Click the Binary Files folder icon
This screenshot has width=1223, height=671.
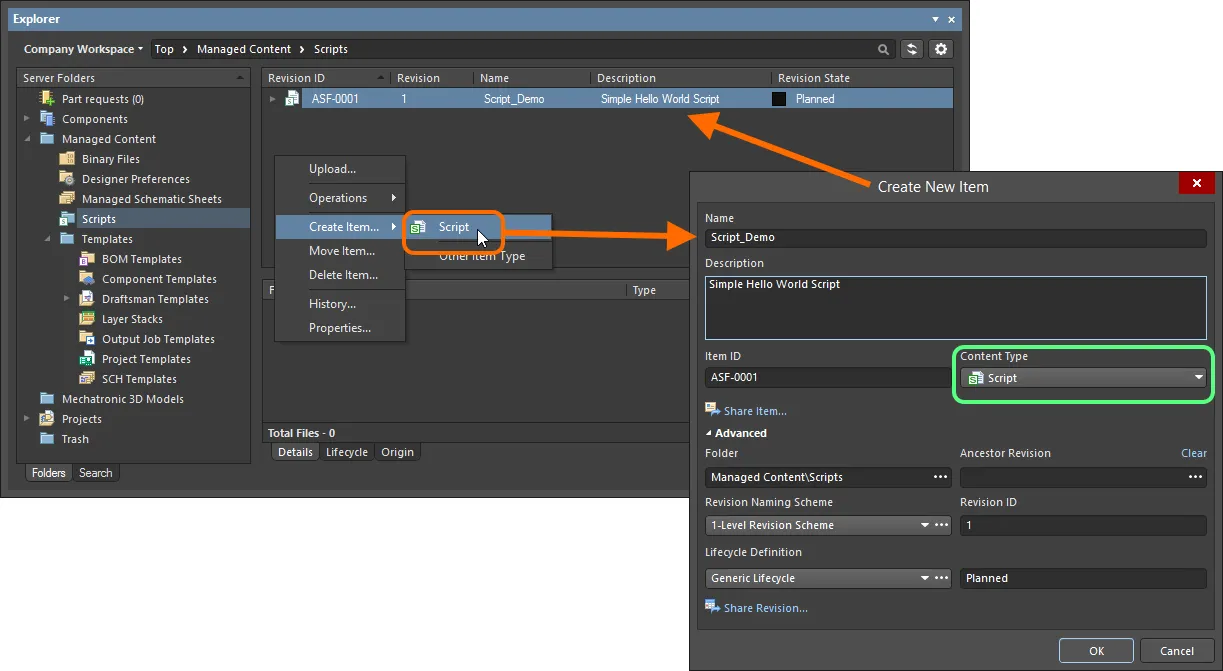[67, 159]
